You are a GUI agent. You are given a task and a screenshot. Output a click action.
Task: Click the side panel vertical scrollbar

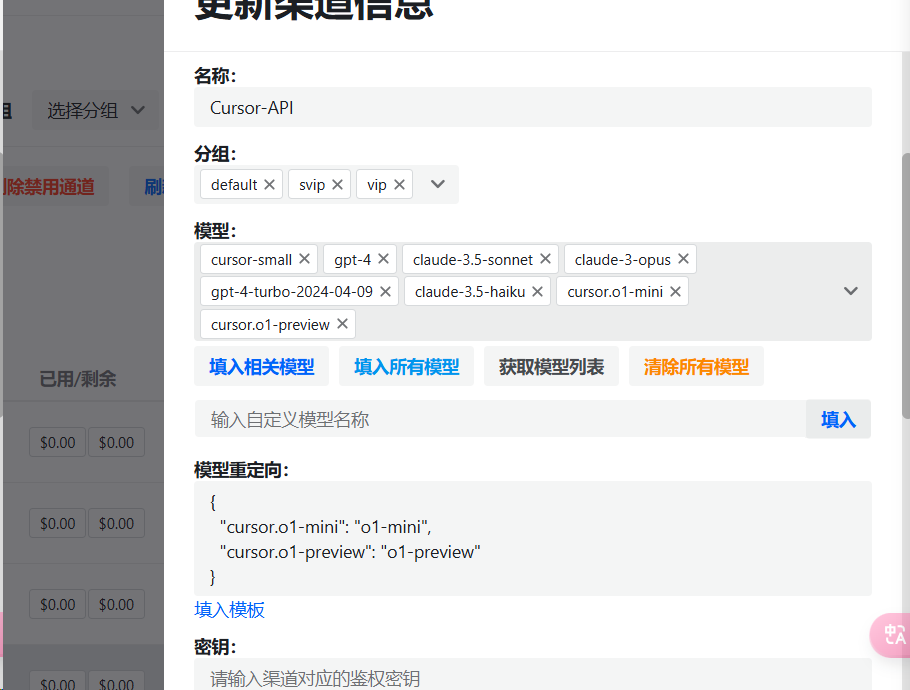tap(906, 284)
